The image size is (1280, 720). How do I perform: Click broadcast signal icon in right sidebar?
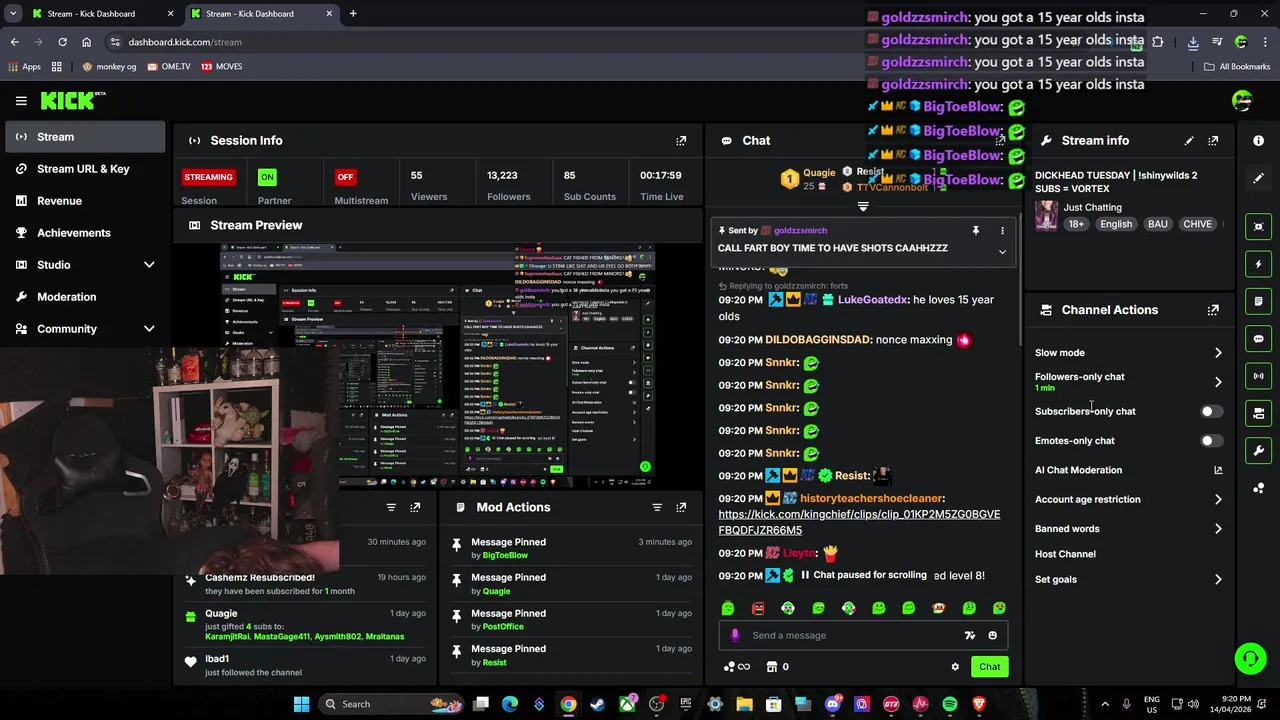(x=1258, y=376)
